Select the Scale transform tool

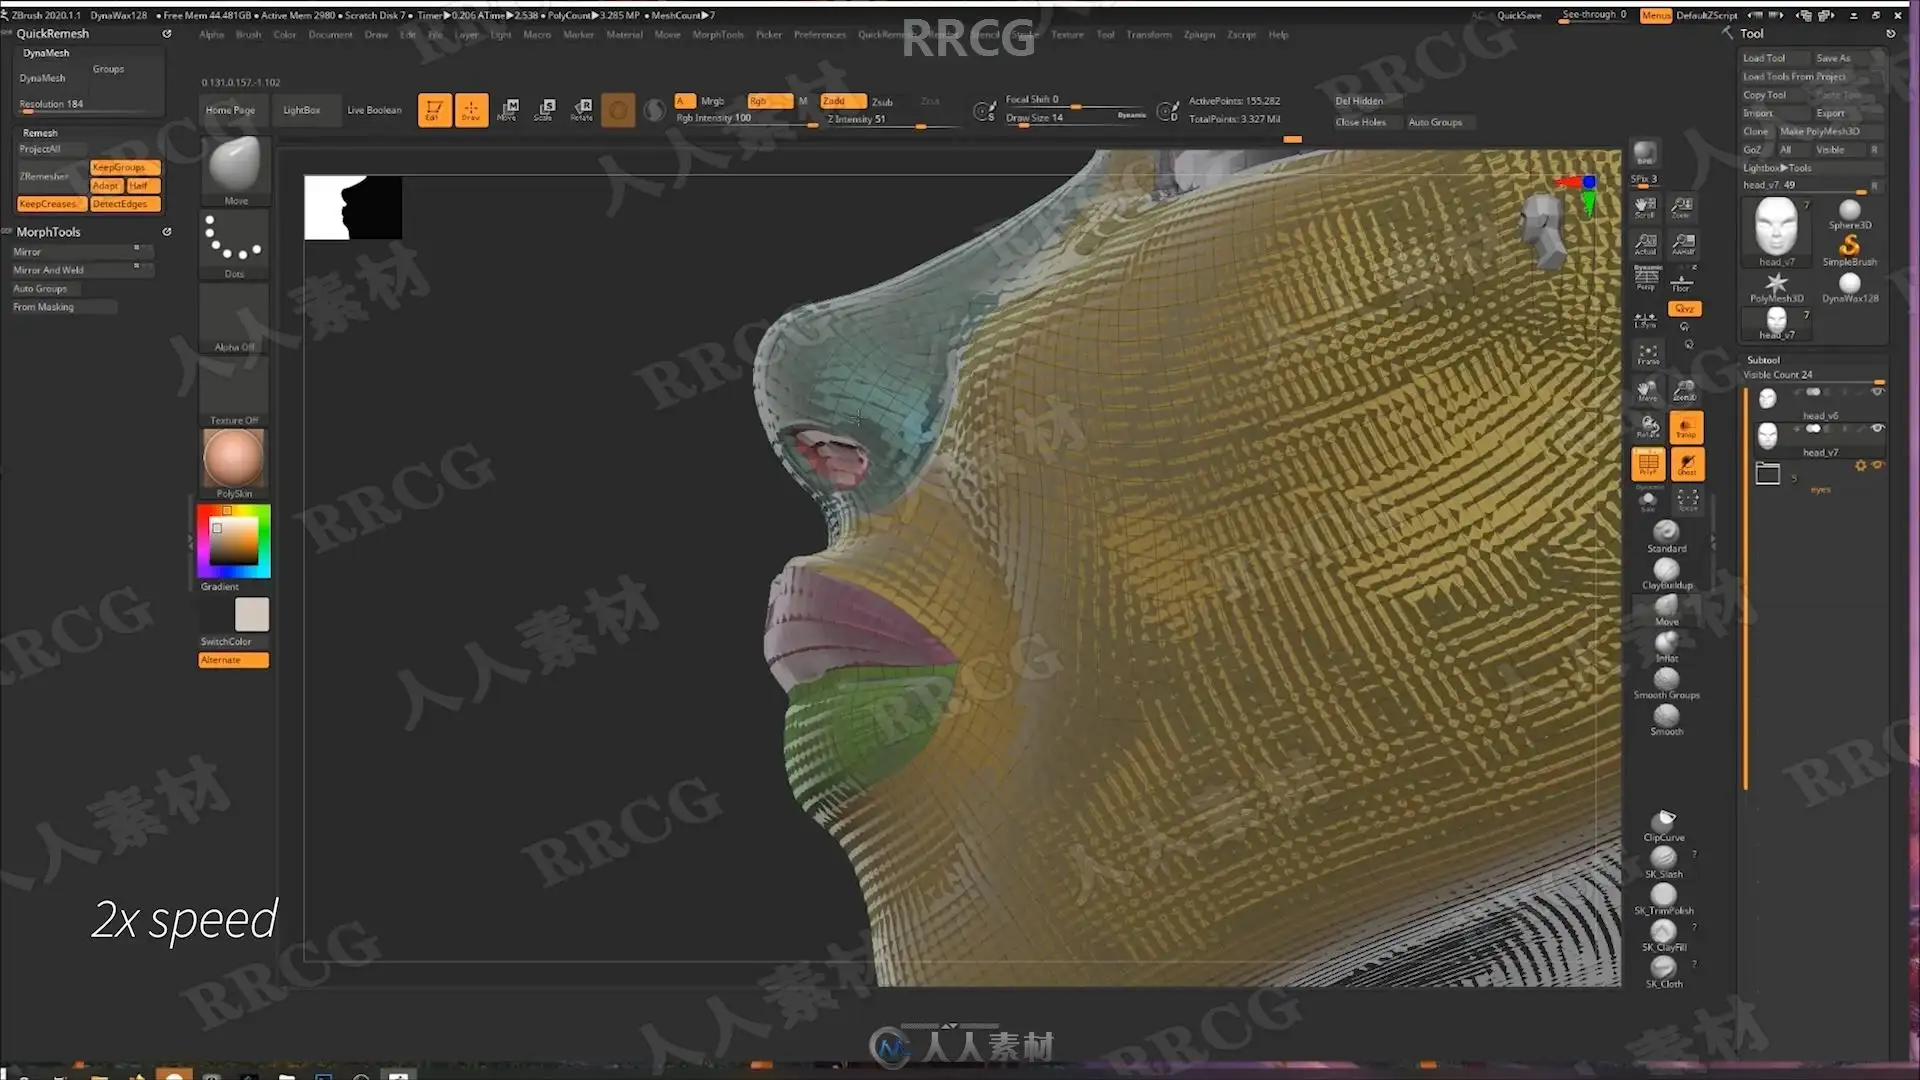[x=544, y=110]
